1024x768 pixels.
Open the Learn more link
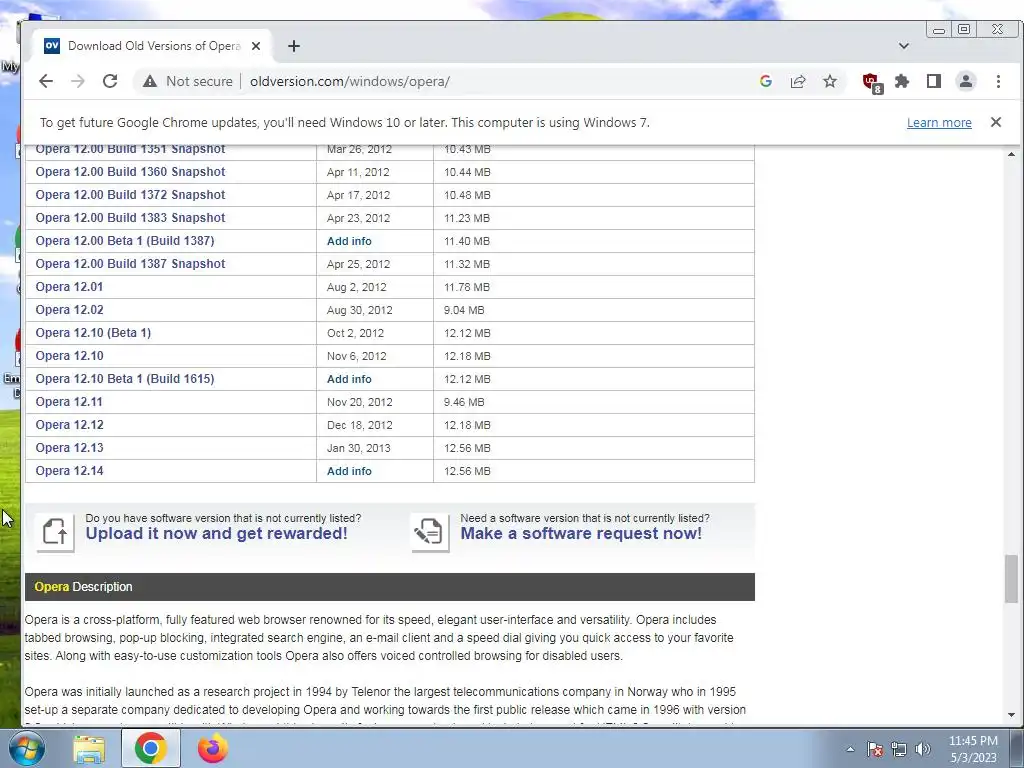[x=939, y=123]
